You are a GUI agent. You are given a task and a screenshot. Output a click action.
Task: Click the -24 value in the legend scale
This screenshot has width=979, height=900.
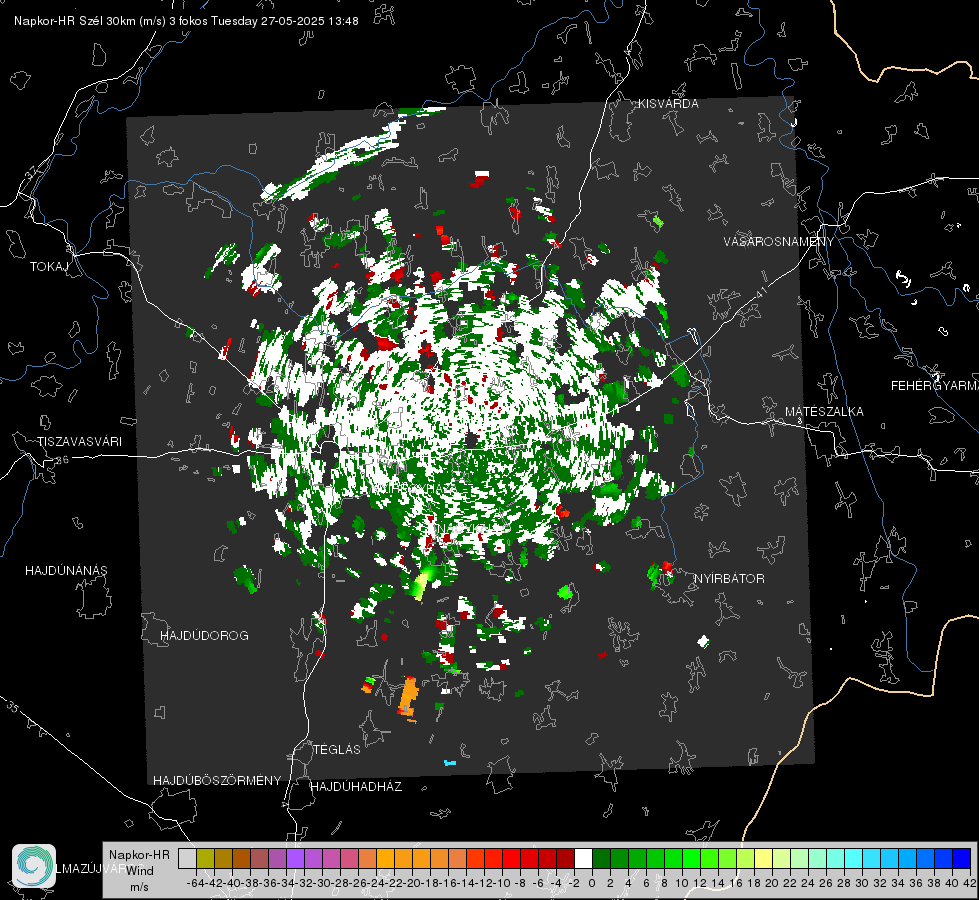click(x=376, y=883)
